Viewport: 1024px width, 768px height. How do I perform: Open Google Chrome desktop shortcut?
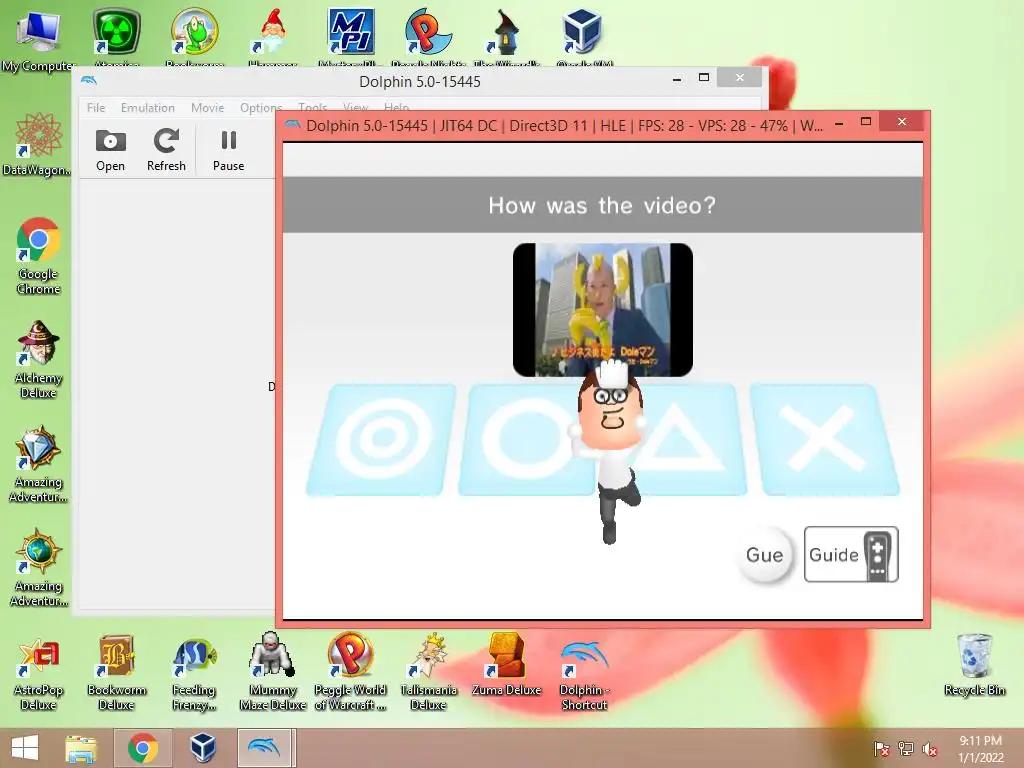38,256
